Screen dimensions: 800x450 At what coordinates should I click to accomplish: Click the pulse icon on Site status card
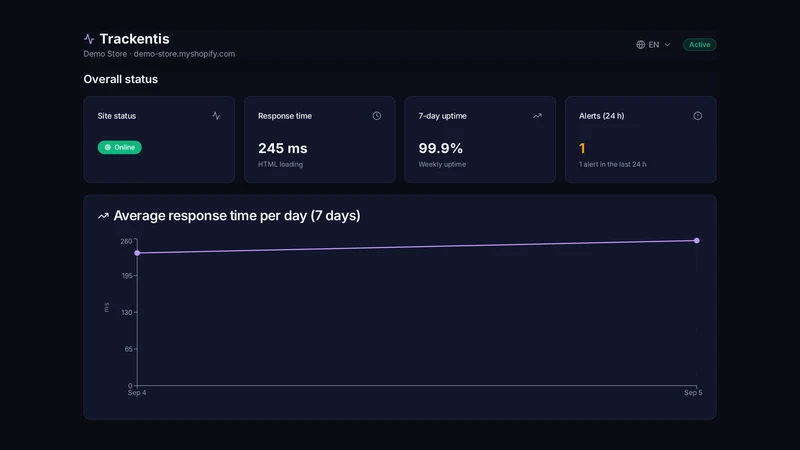[216, 116]
